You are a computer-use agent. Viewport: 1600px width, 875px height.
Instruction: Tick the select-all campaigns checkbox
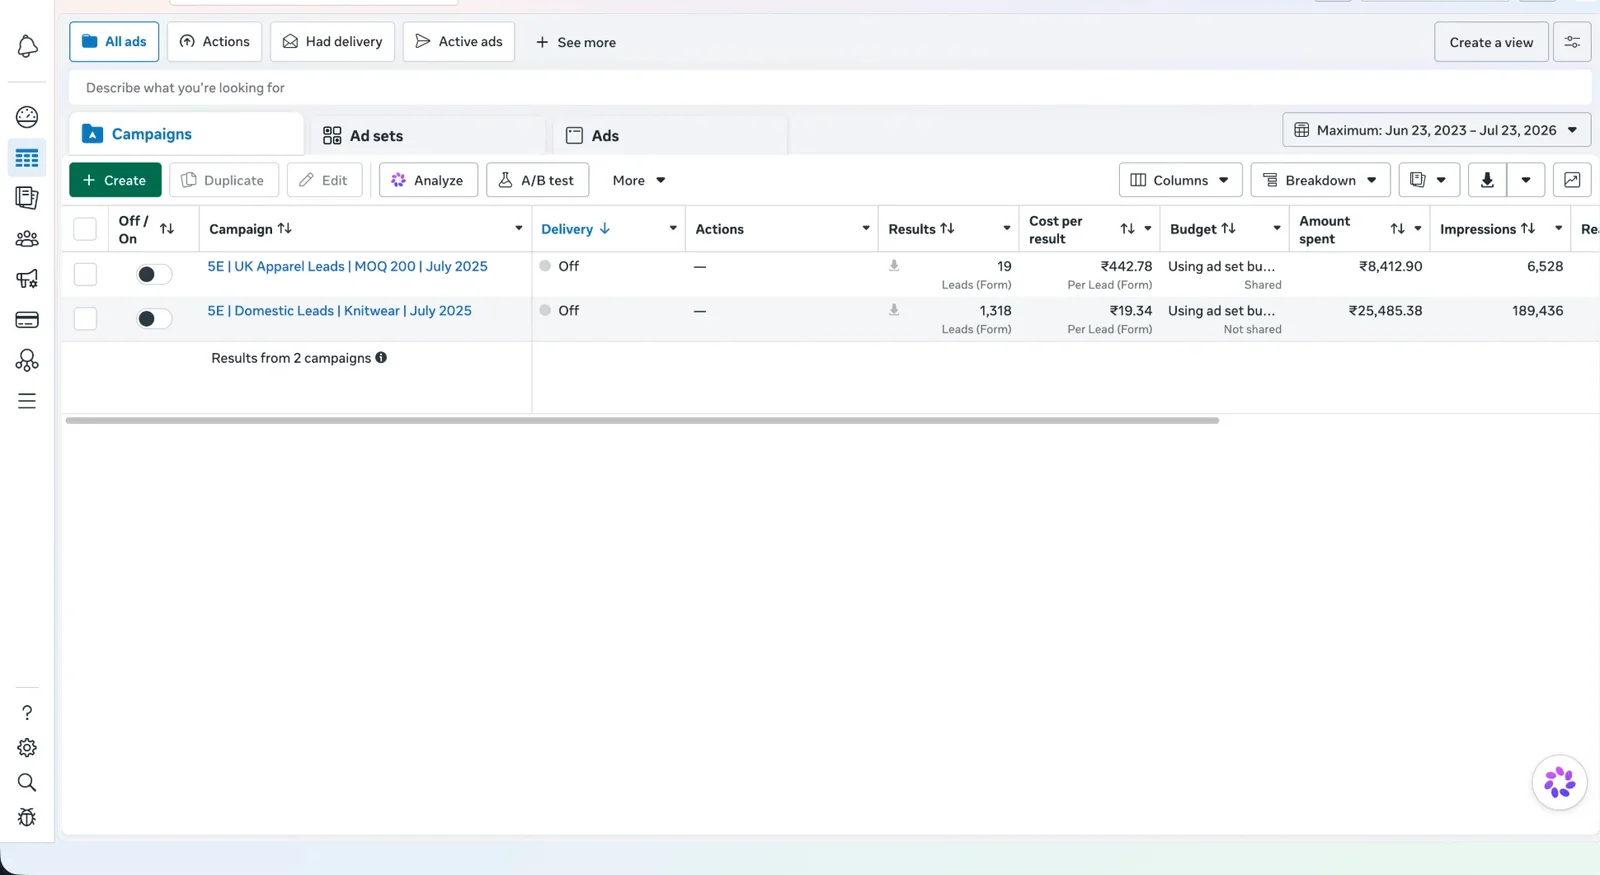coord(85,229)
